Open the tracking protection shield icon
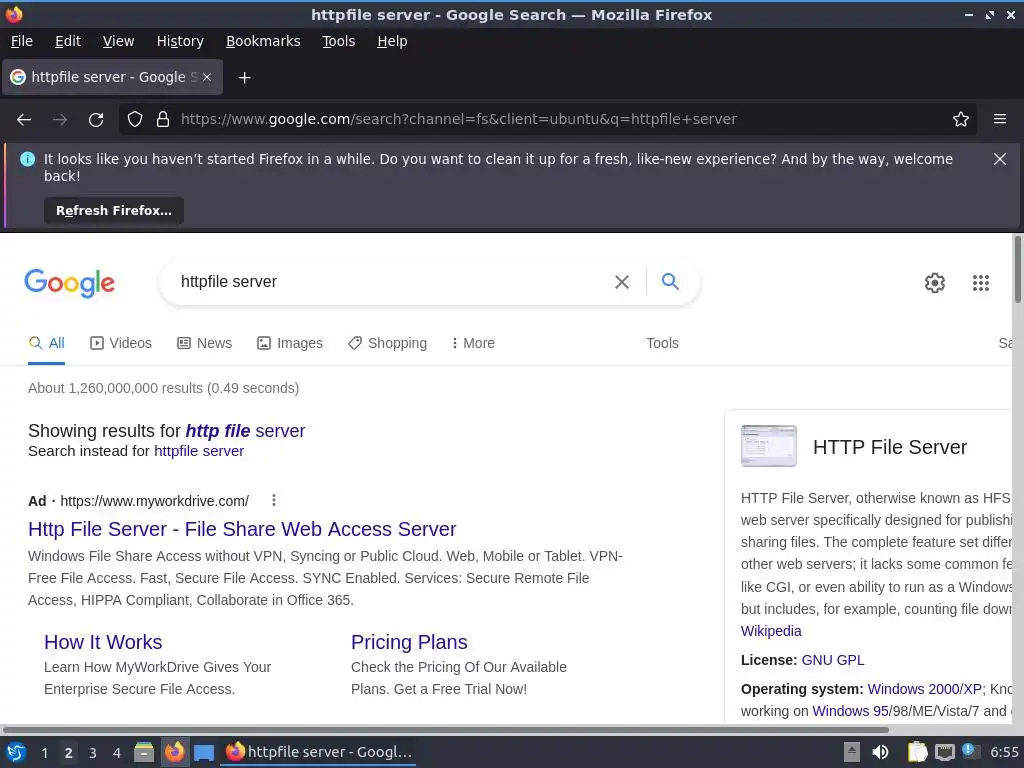 pyautogui.click(x=135, y=120)
